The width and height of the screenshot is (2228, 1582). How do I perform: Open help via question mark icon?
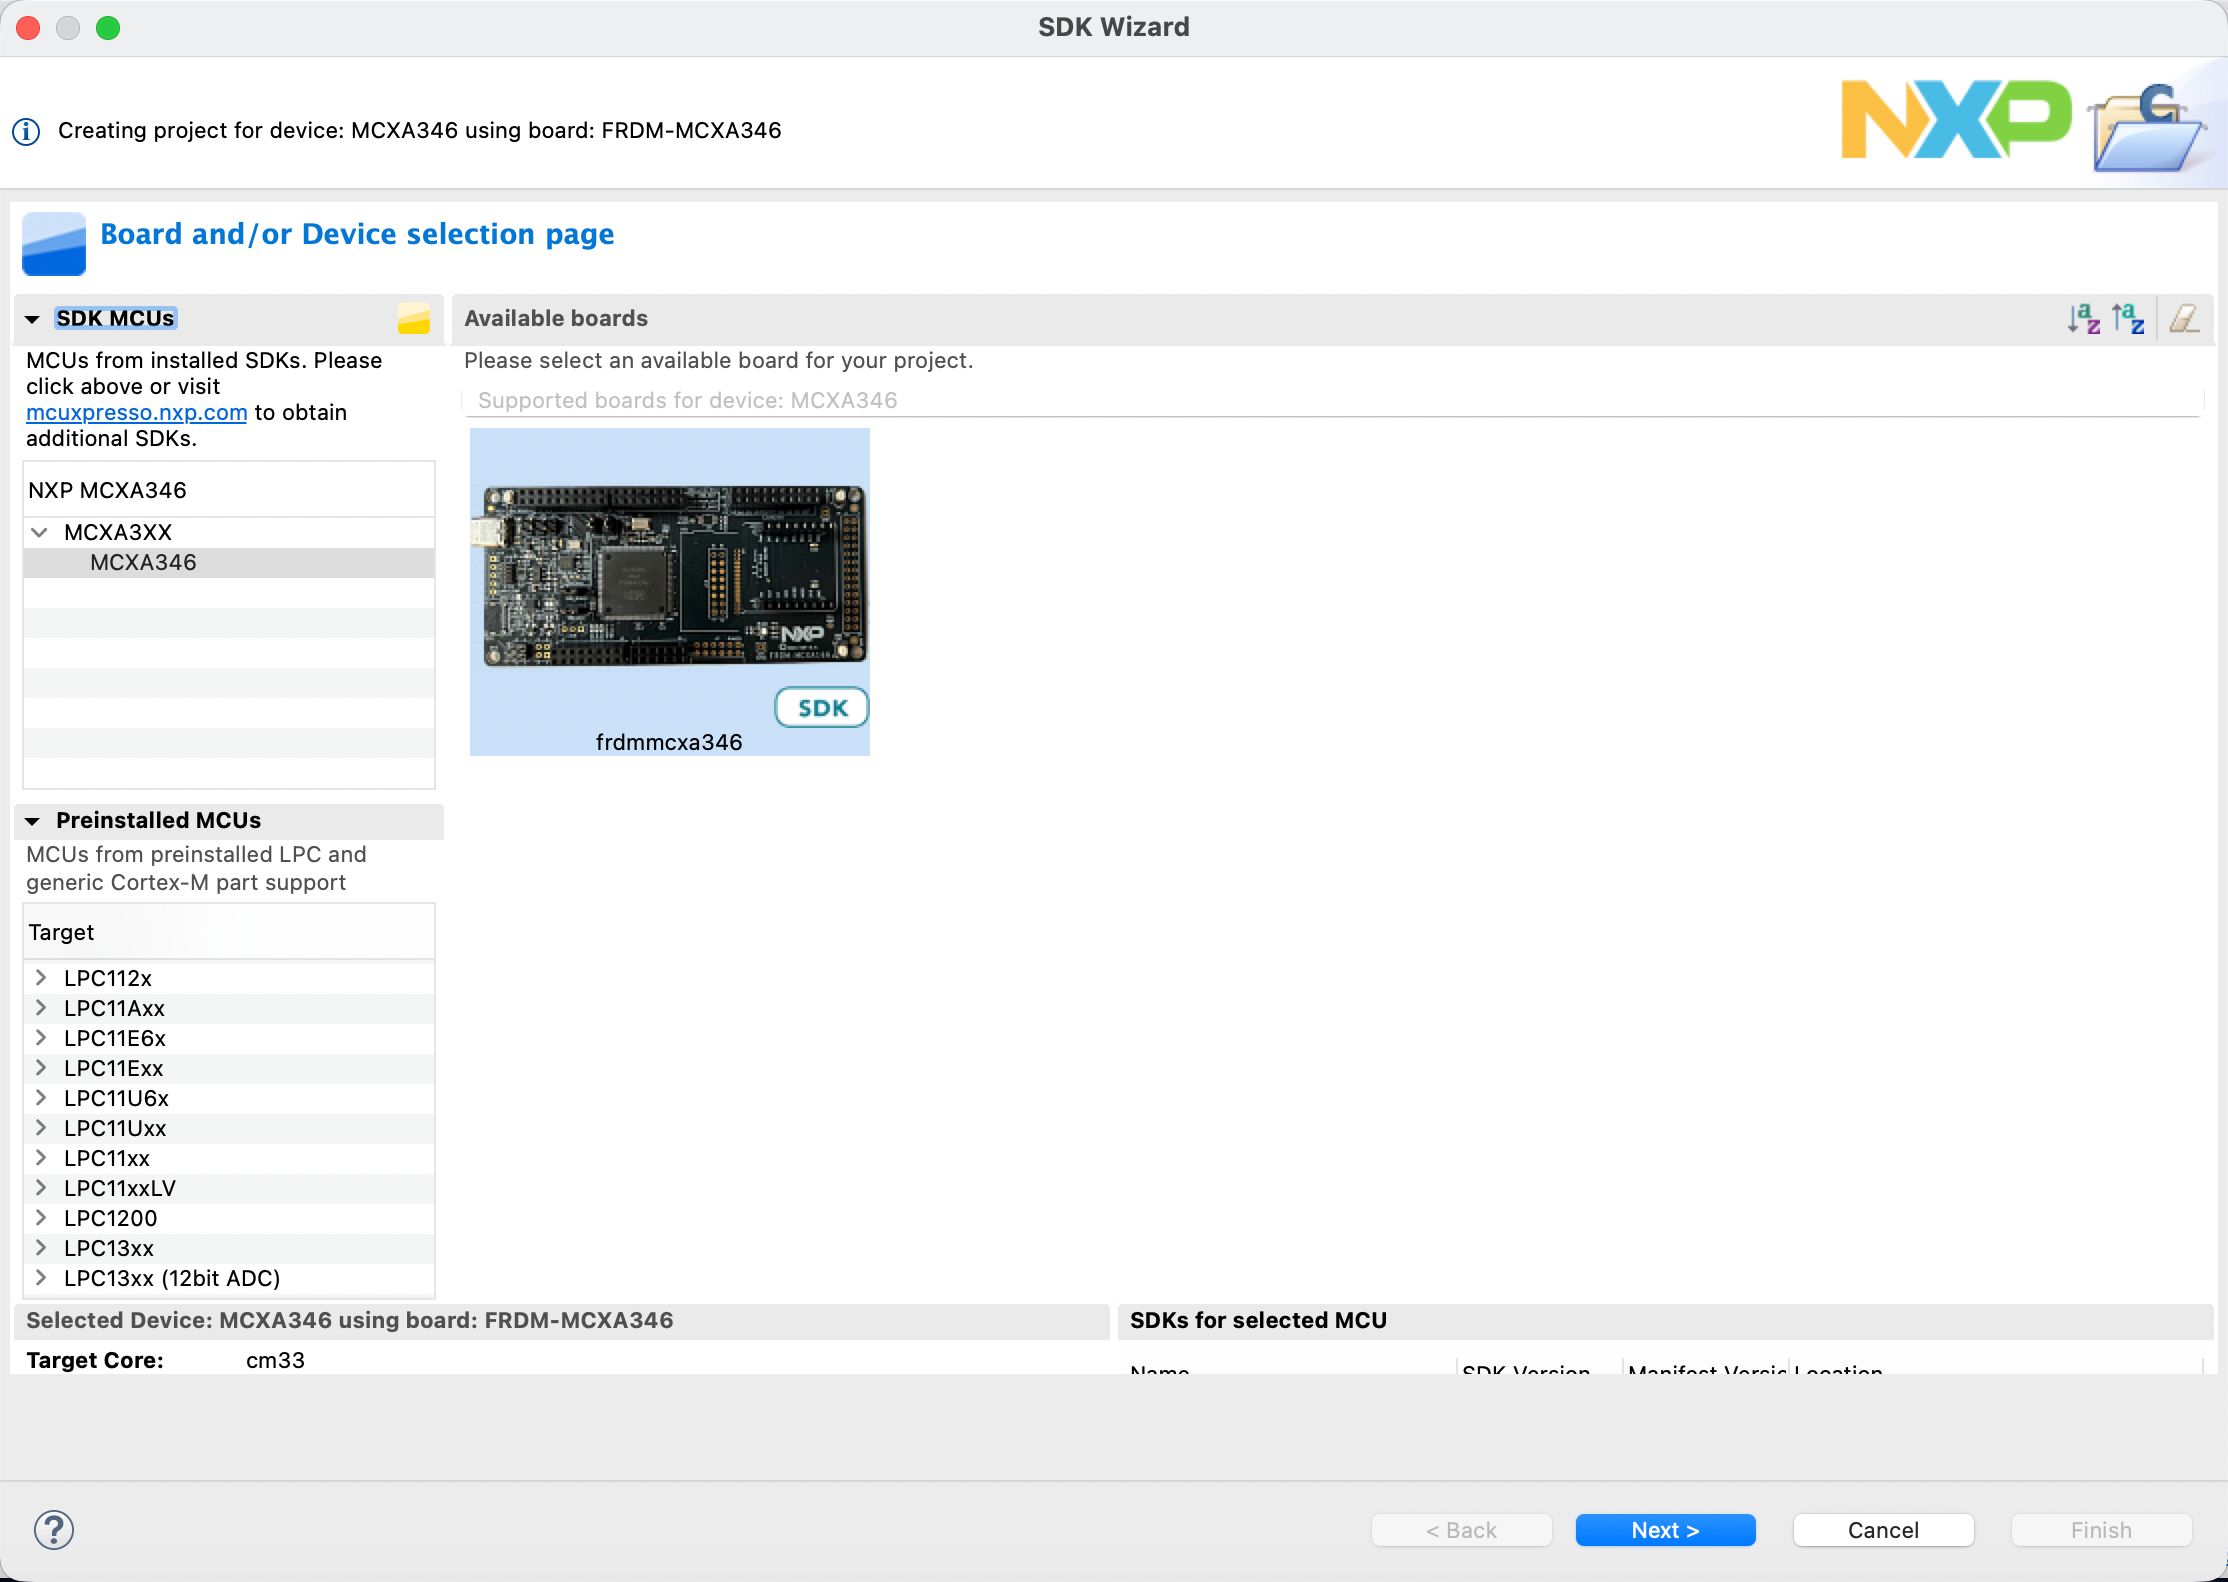pos(54,1530)
